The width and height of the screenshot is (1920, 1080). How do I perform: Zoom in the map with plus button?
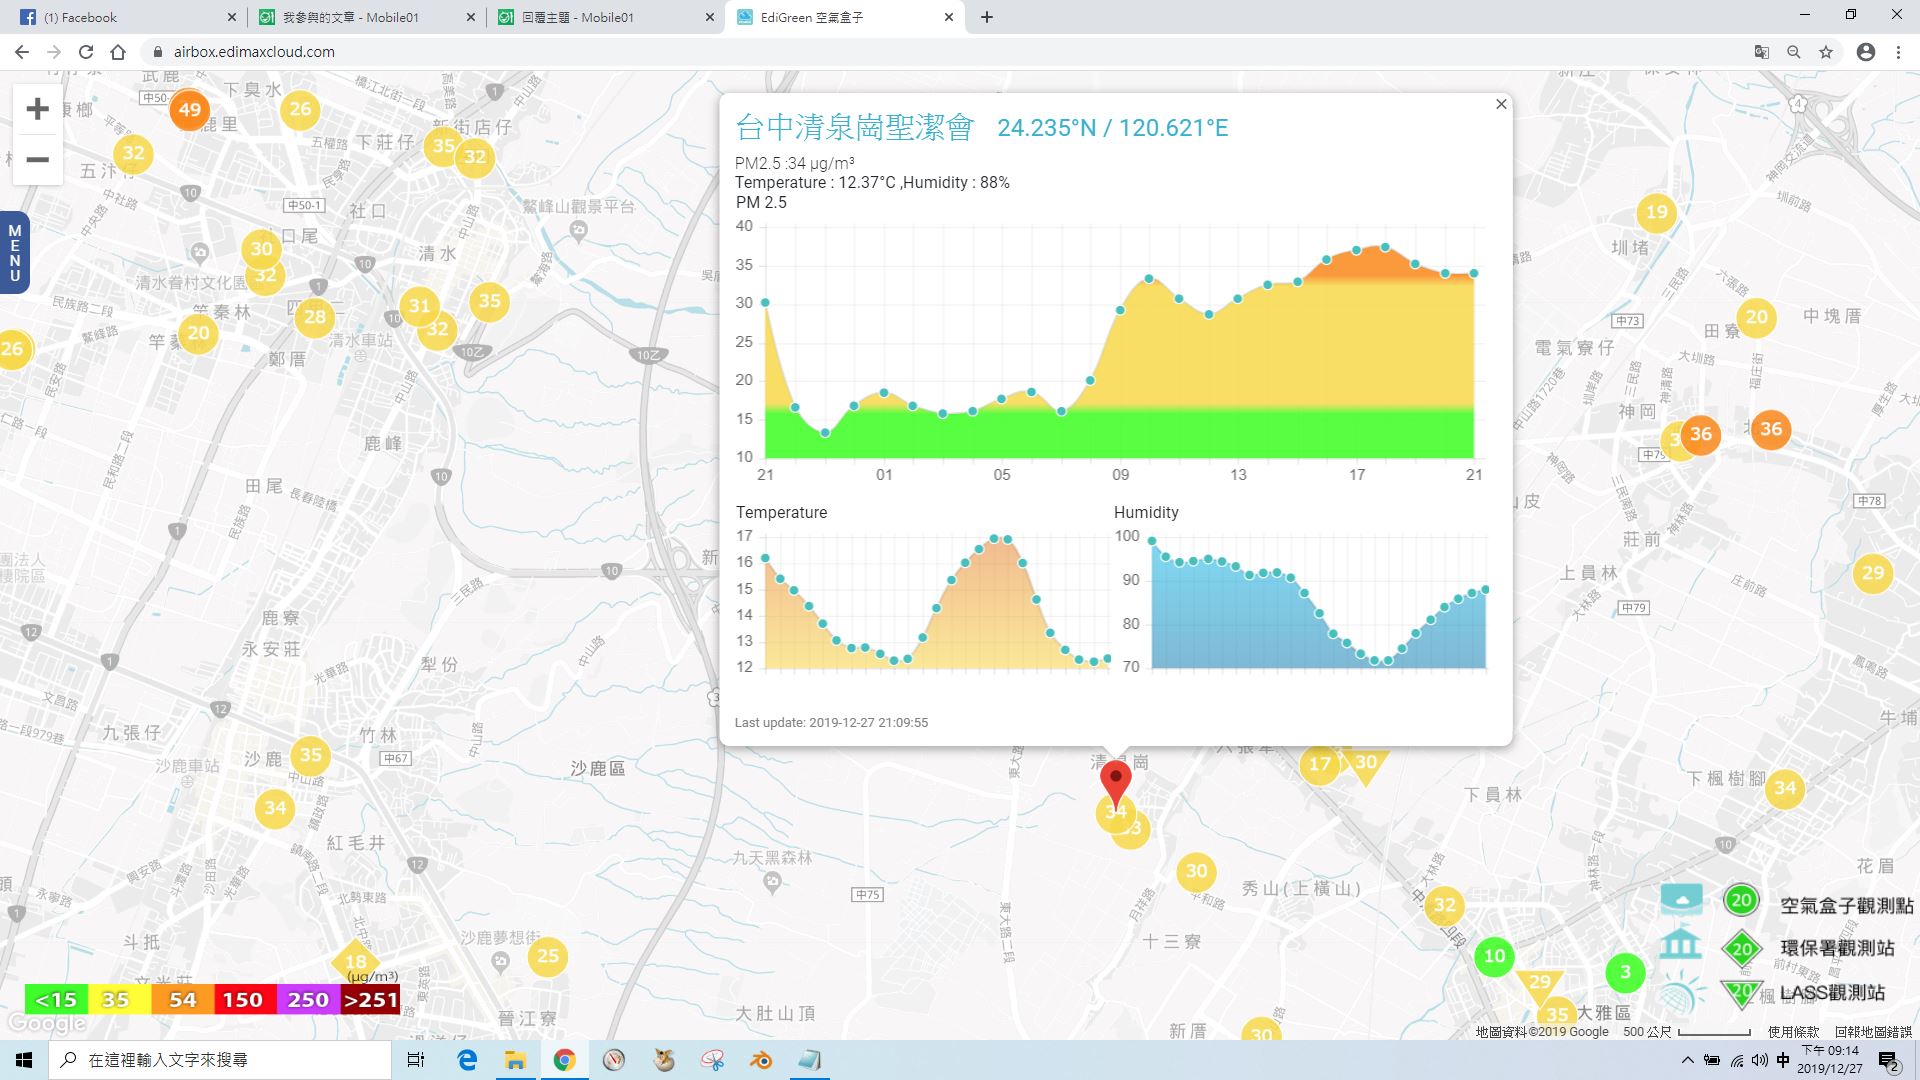[x=37, y=109]
